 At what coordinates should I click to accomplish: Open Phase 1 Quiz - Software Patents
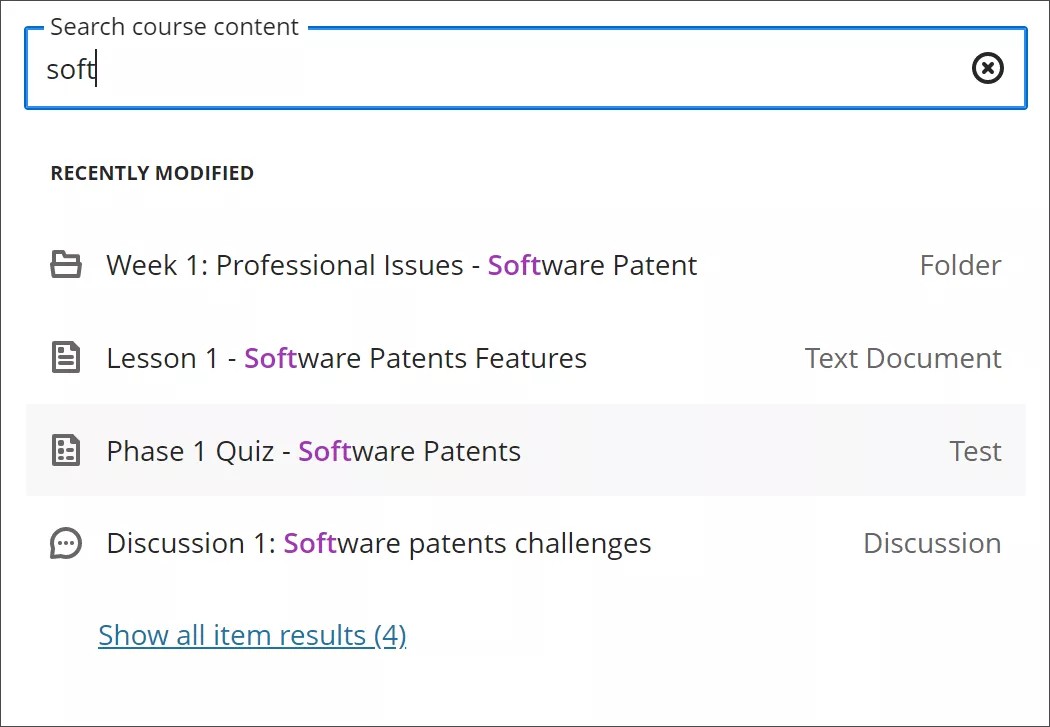click(313, 451)
